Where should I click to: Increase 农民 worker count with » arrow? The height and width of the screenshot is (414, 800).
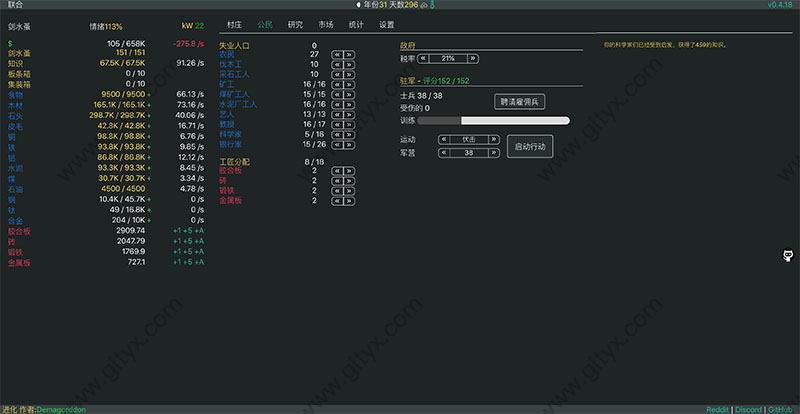pyautogui.click(x=350, y=55)
